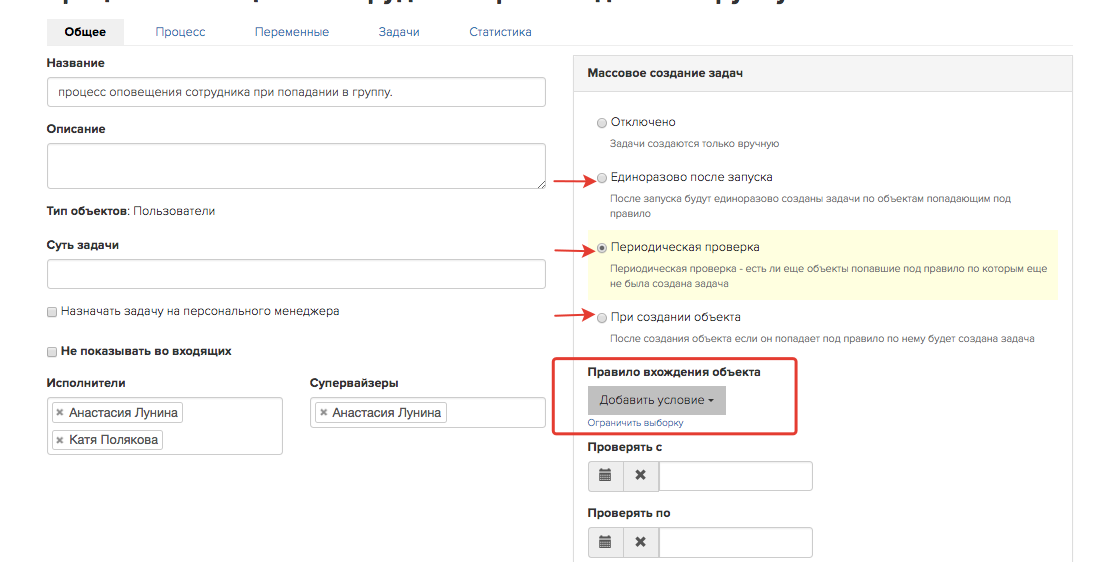
Task: Open calendar picker for Проверять по
Action: (x=605, y=542)
